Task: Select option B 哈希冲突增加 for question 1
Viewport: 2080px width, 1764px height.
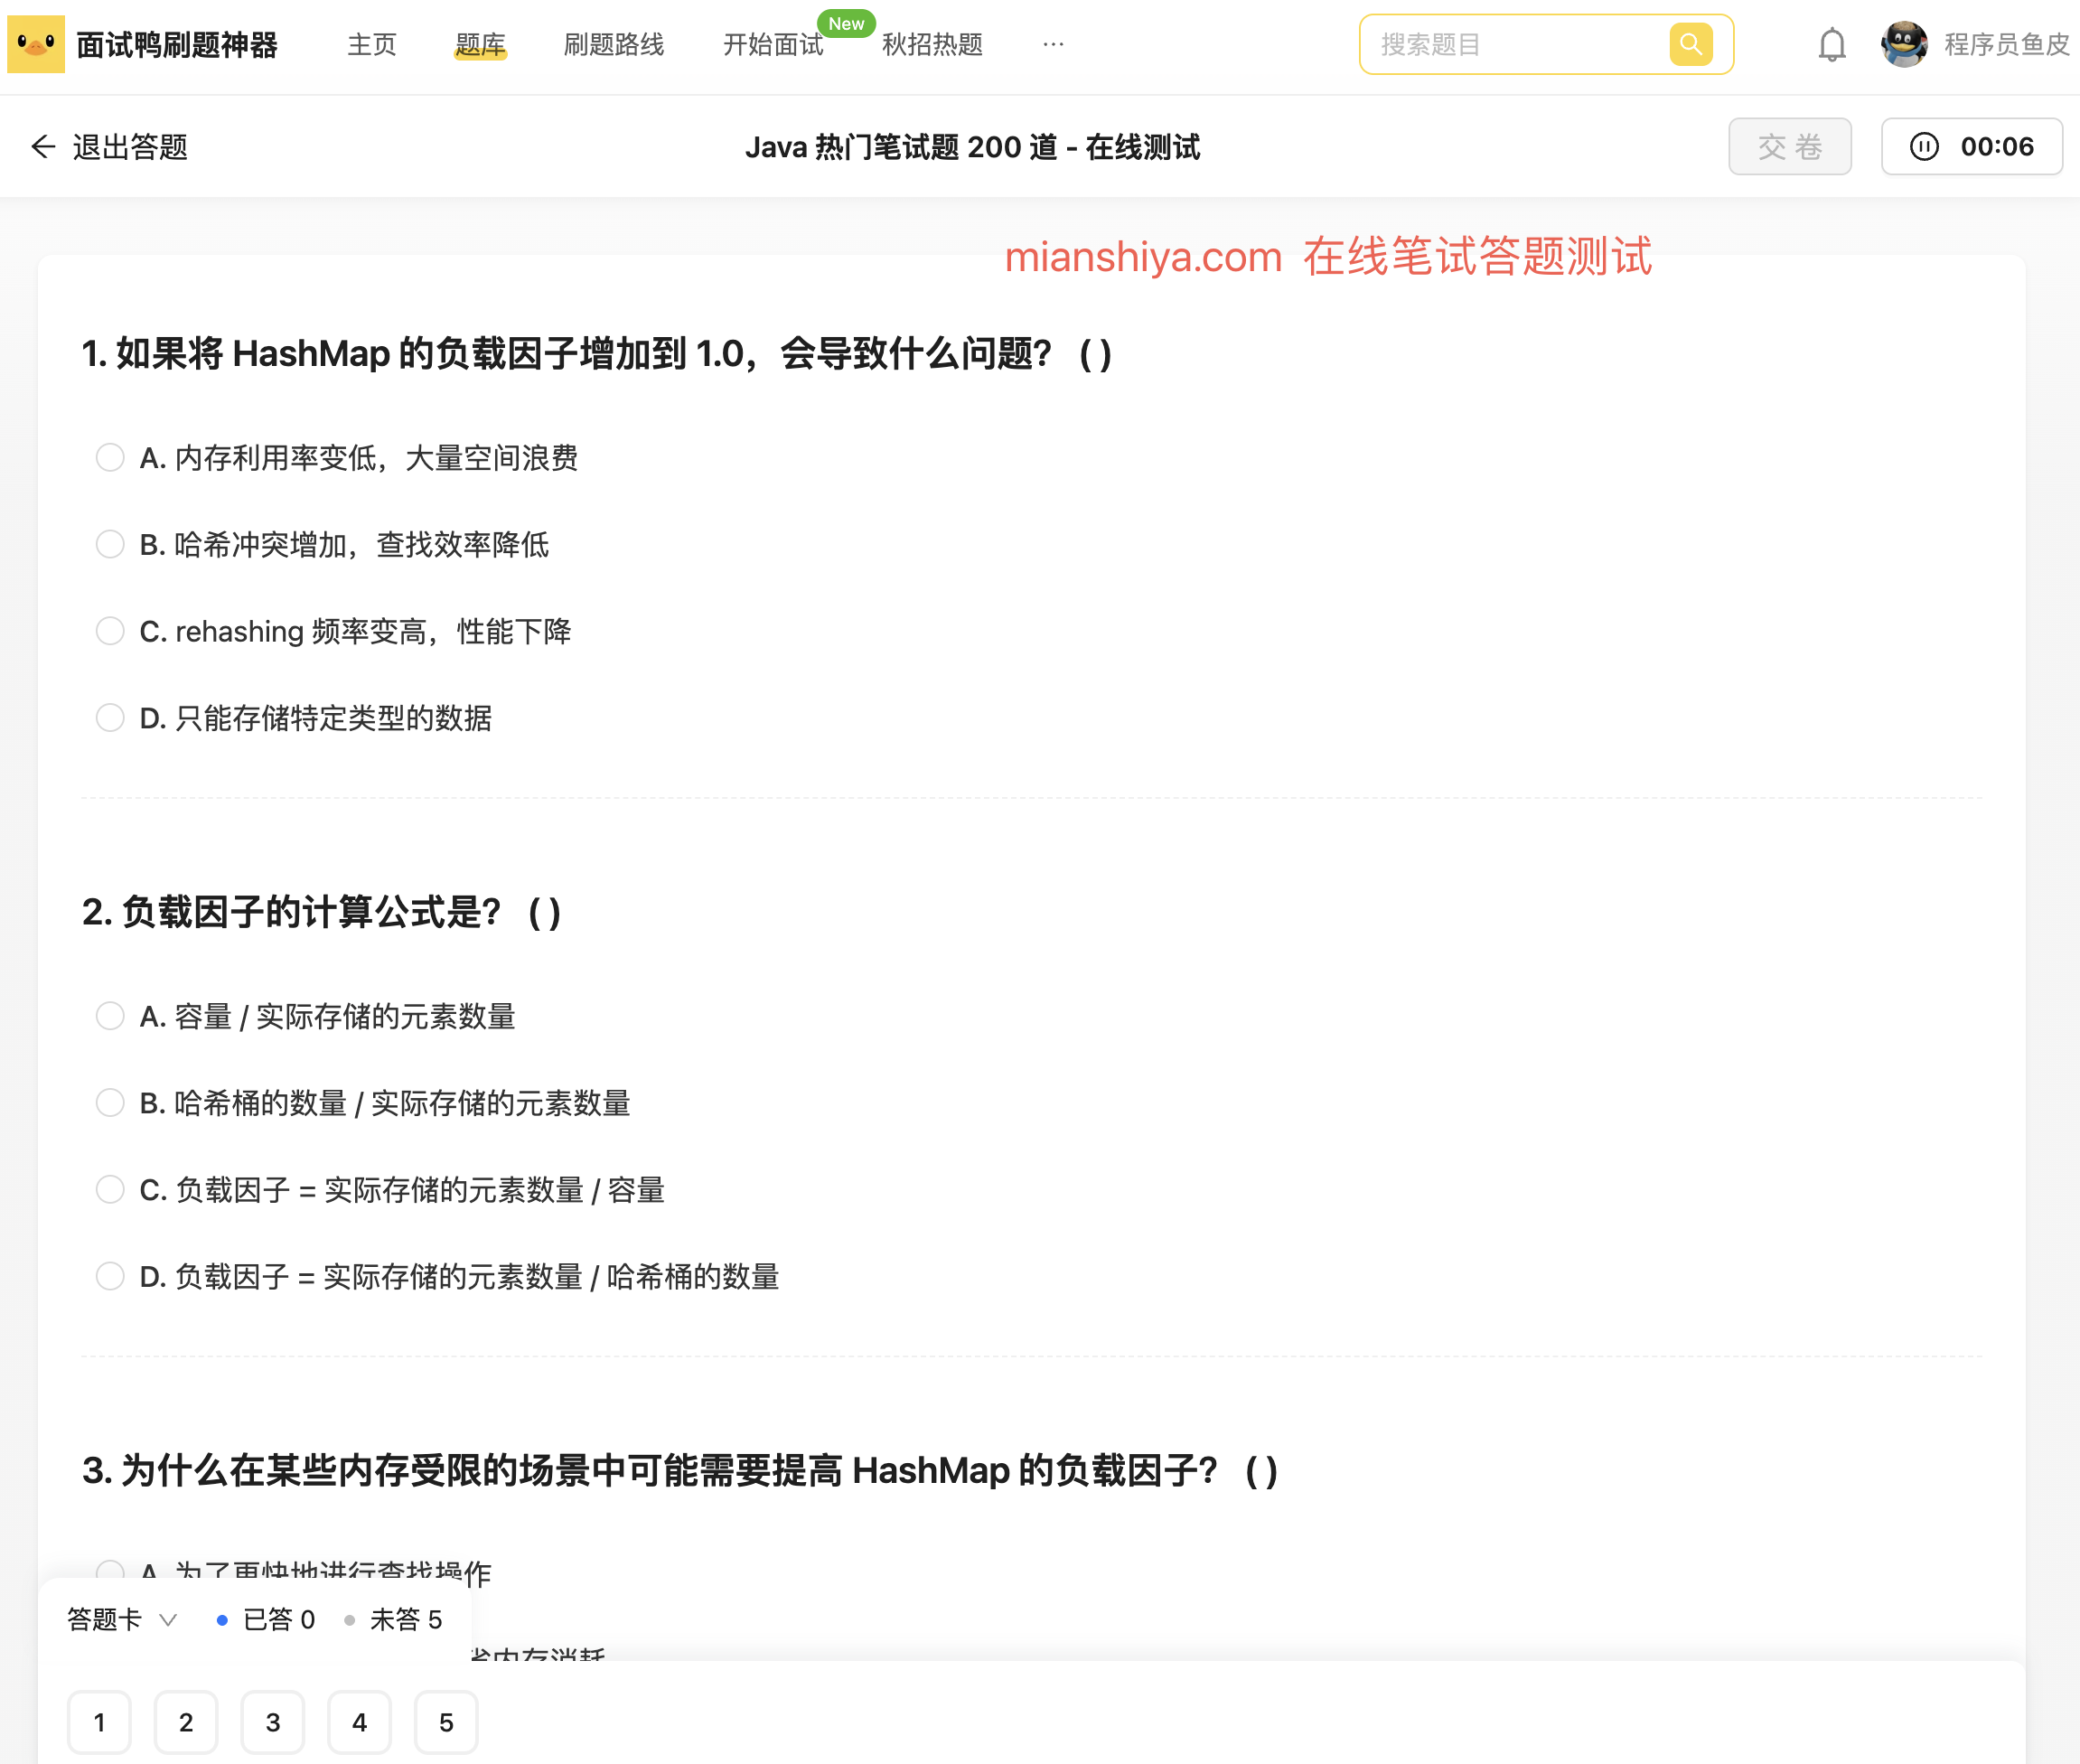Action: (x=110, y=544)
